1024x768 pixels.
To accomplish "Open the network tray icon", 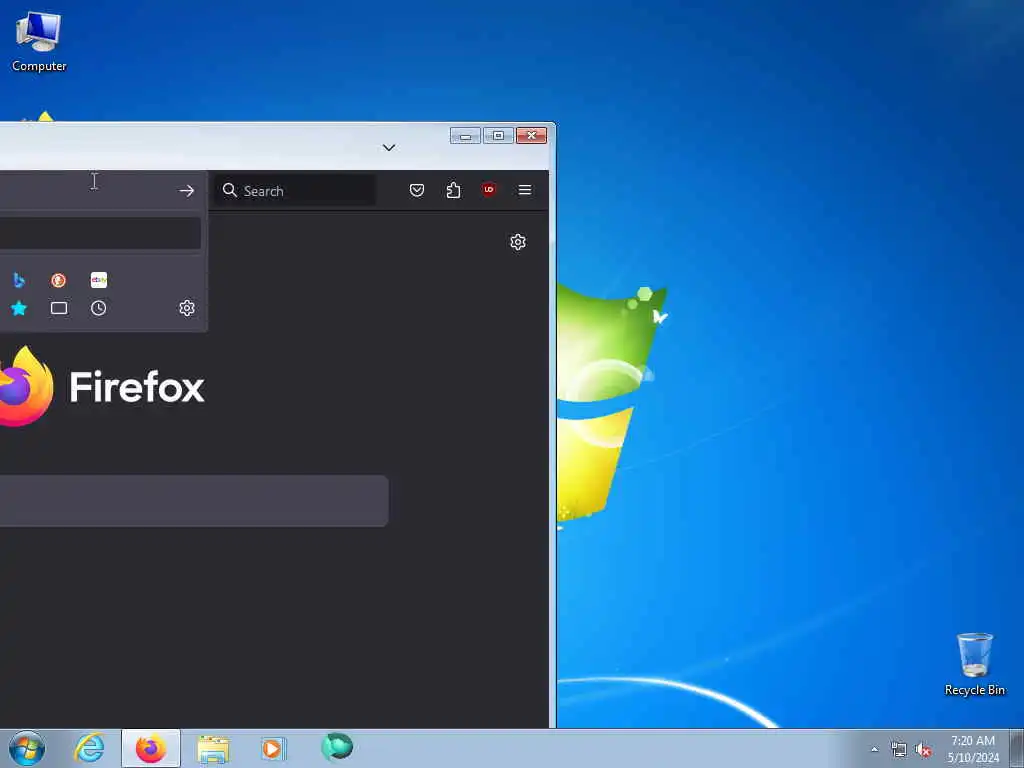I will 899,750.
